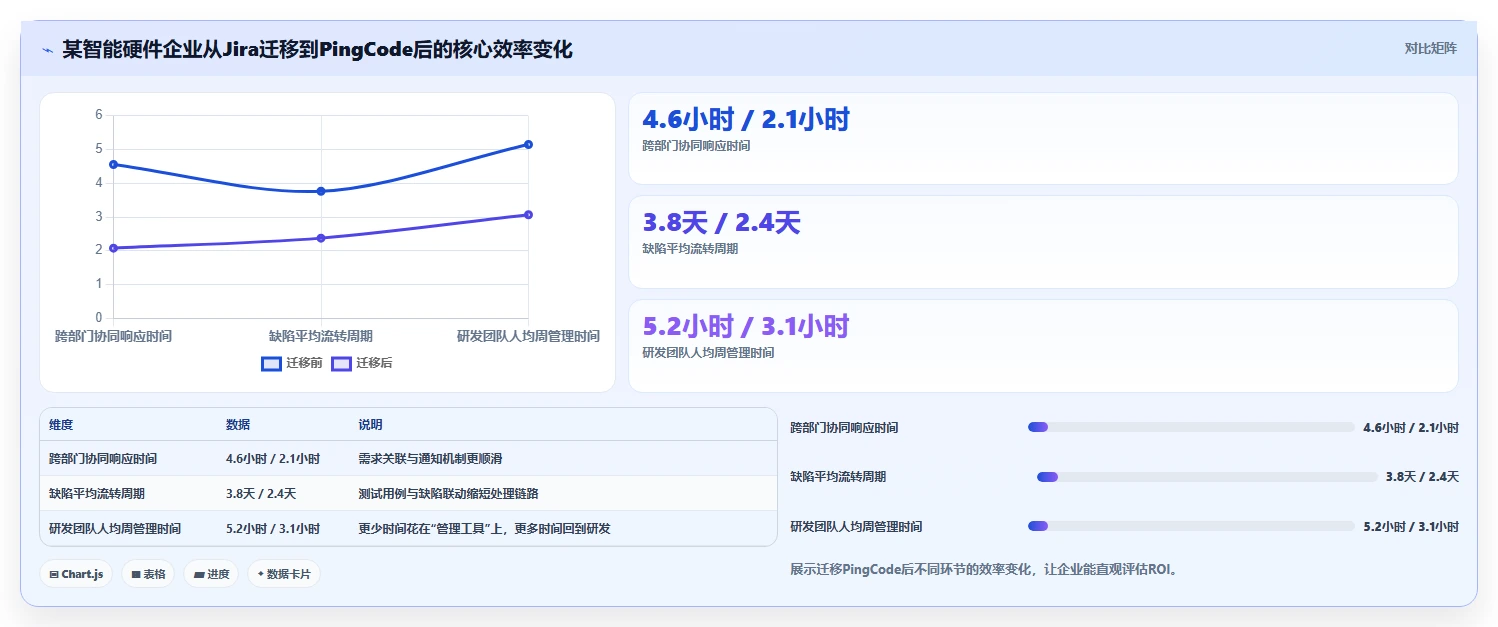This screenshot has height=627, width=1498.
Task: Click the 迁移前 data point at 研发团队人均周管理时间
Action: 528,144
